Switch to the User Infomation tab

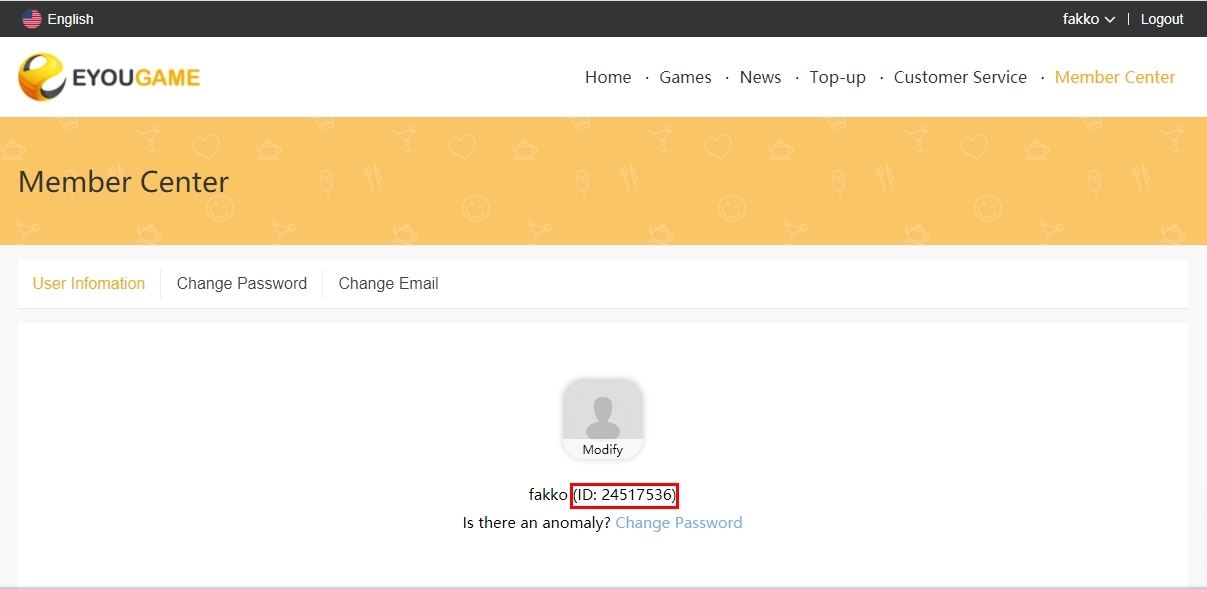click(x=89, y=283)
